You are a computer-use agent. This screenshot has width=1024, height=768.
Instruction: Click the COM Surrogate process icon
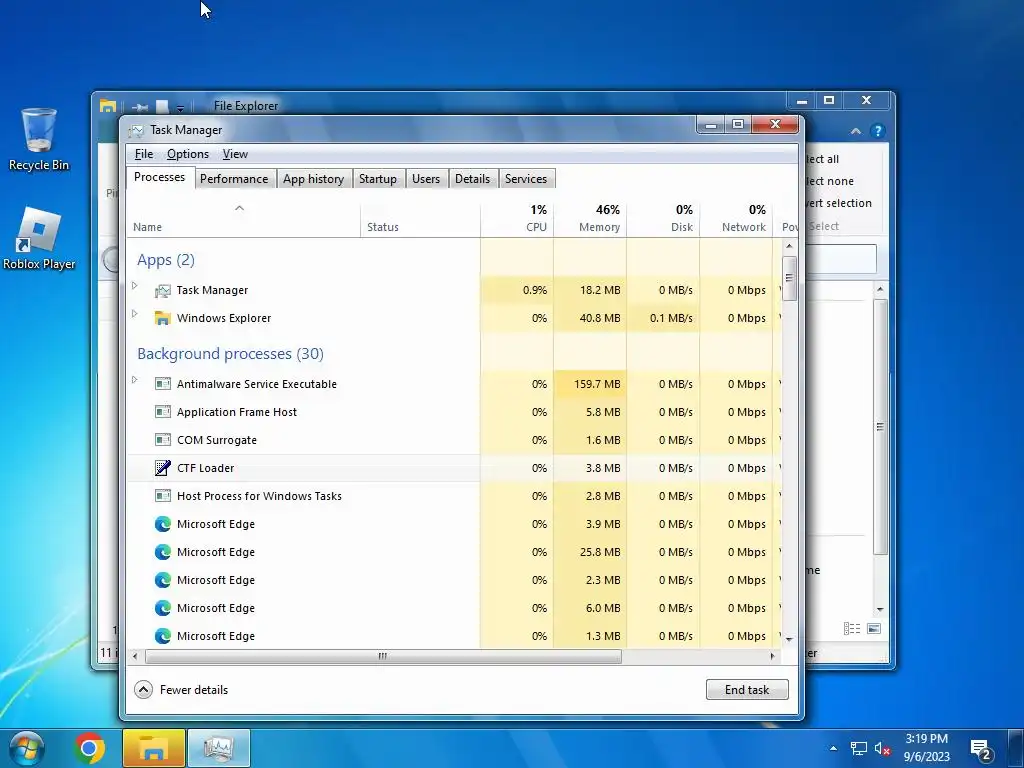click(x=163, y=440)
